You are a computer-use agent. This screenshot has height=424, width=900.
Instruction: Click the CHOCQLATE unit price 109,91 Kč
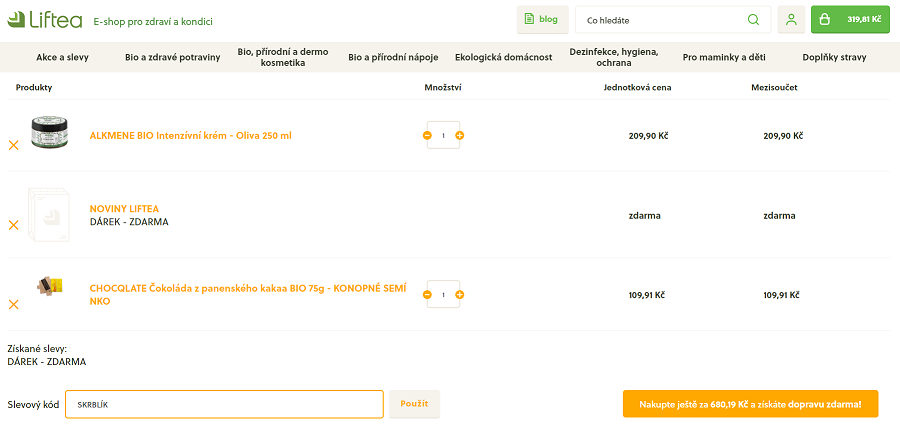pos(647,295)
